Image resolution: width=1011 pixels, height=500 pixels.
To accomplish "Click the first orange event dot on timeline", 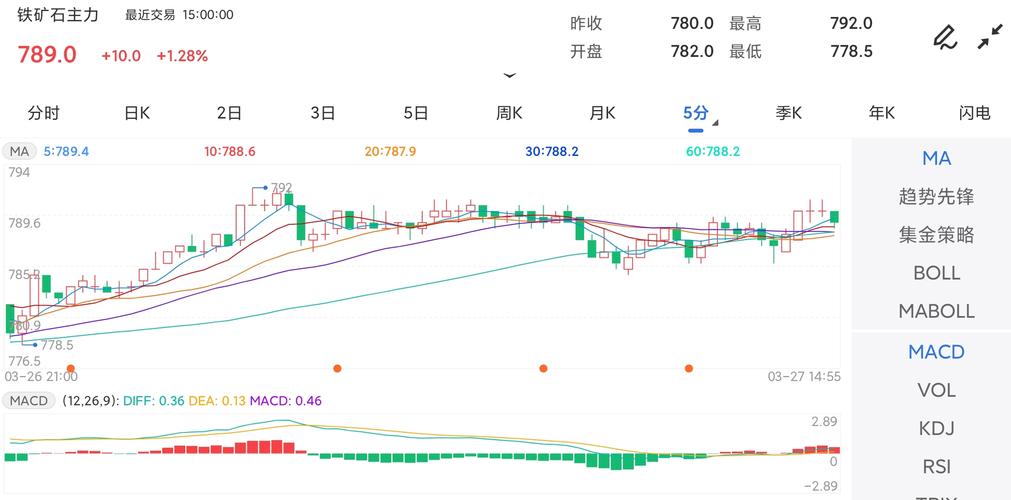I will click(x=337, y=368).
